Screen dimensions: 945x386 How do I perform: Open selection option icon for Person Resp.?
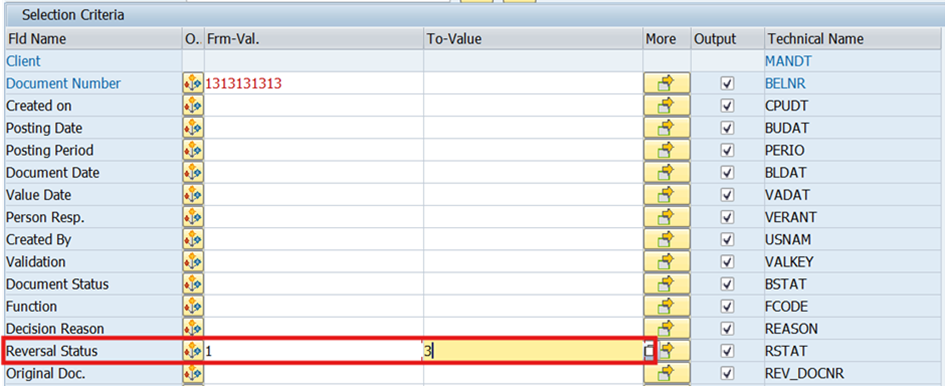193,217
